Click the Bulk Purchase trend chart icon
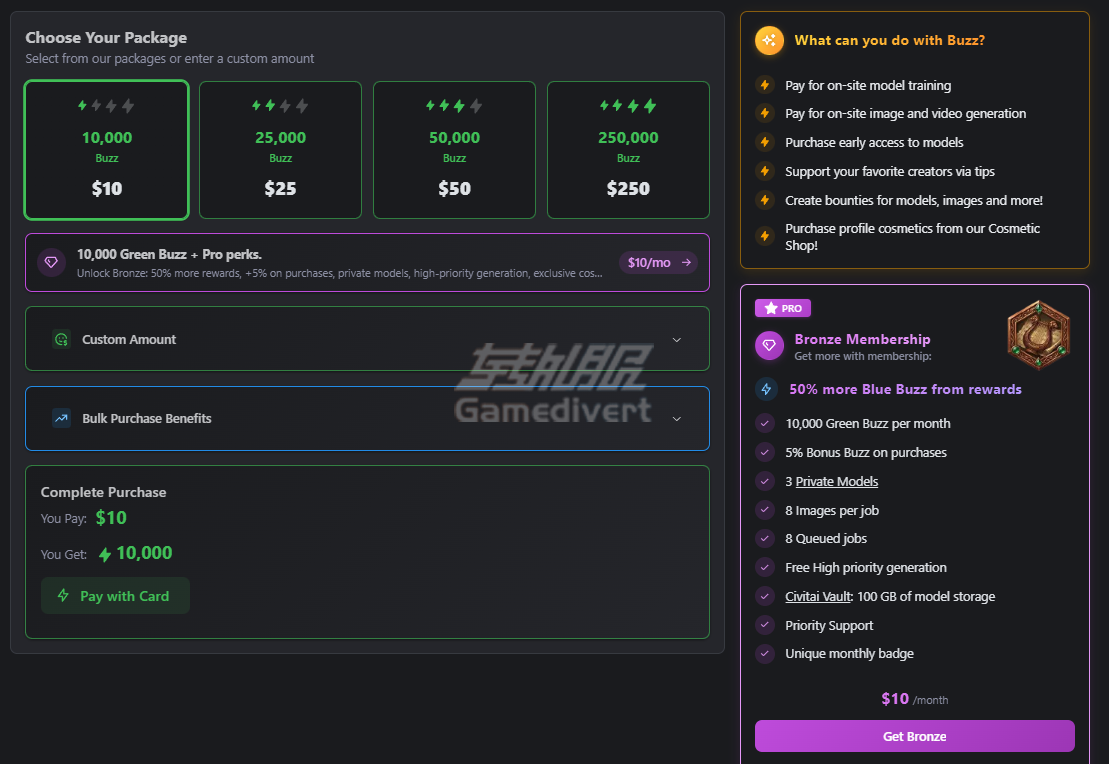The height and width of the screenshot is (764, 1109). [62, 418]
